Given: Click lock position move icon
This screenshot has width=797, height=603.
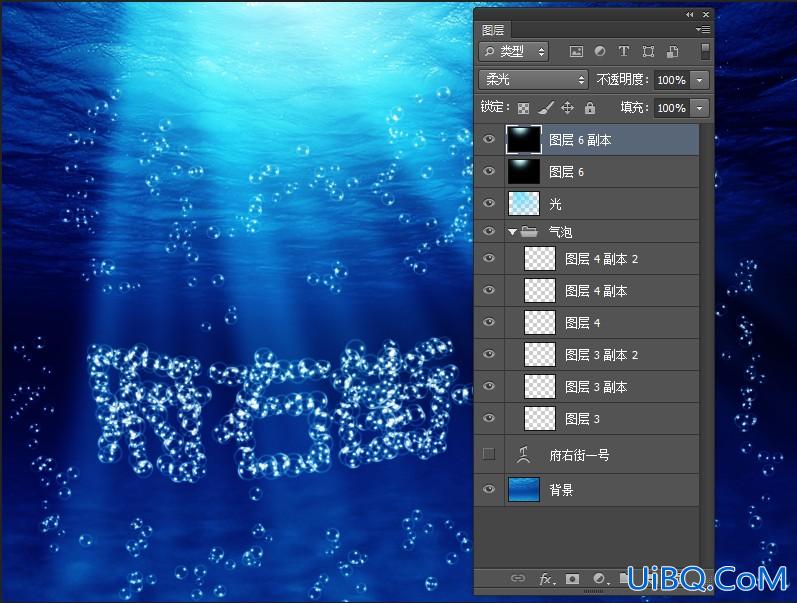Looking at the screenshot, I should 567,108.
